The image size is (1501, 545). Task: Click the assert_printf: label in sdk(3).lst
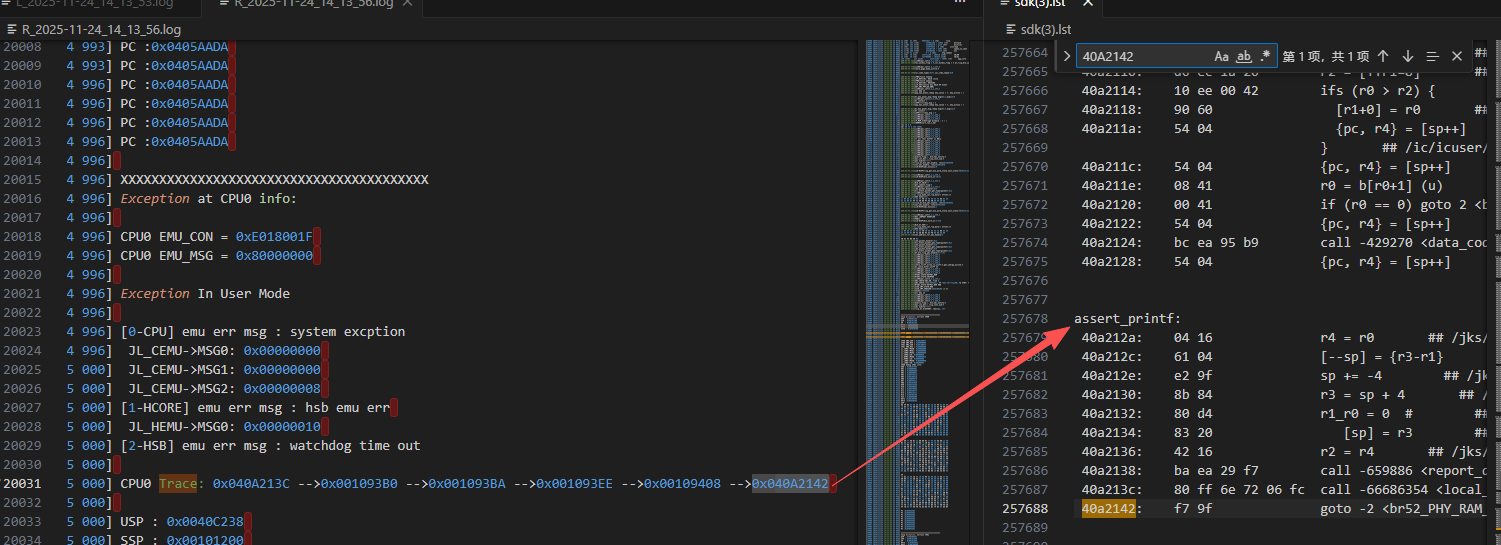click(1127, 318)
